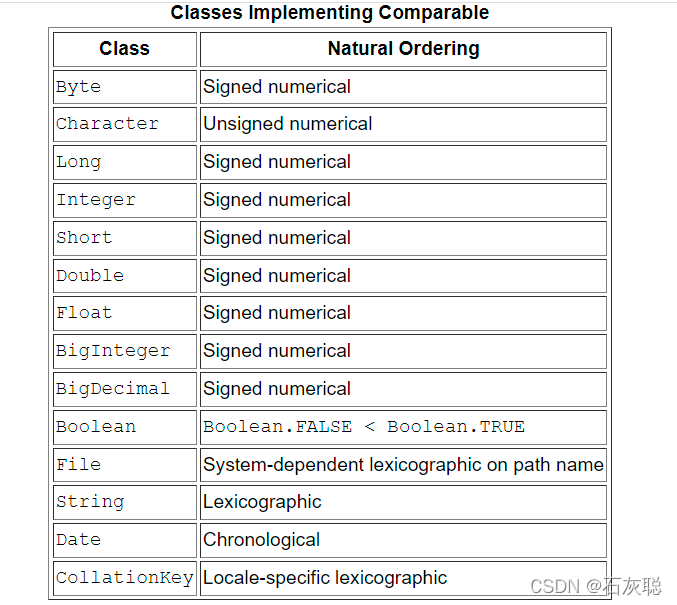Click the Class column header

tap(125, 49)
